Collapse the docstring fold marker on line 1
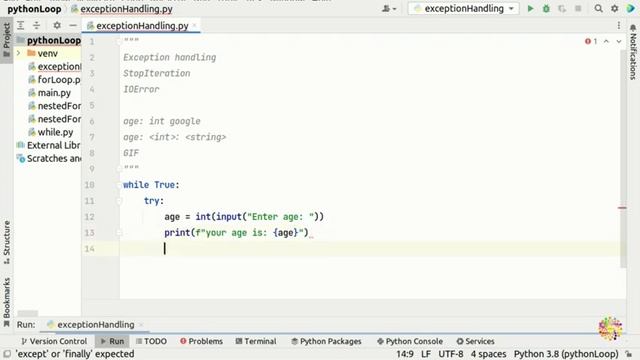 pos(119,41)
